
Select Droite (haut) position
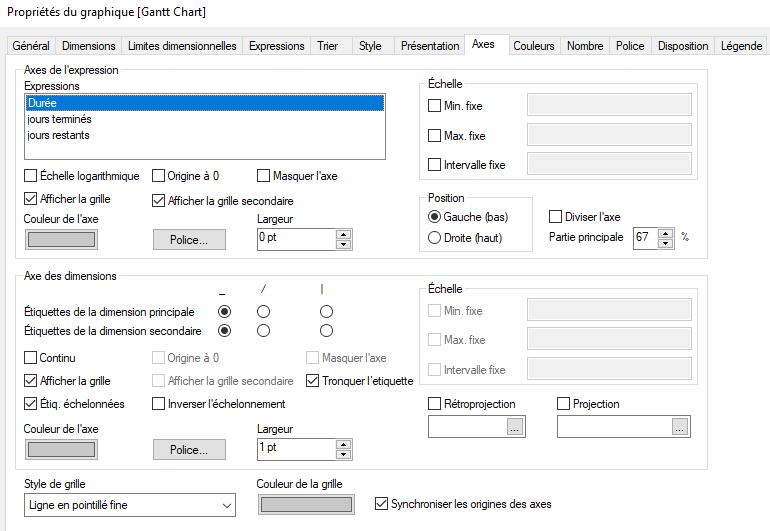click(435, 238)
